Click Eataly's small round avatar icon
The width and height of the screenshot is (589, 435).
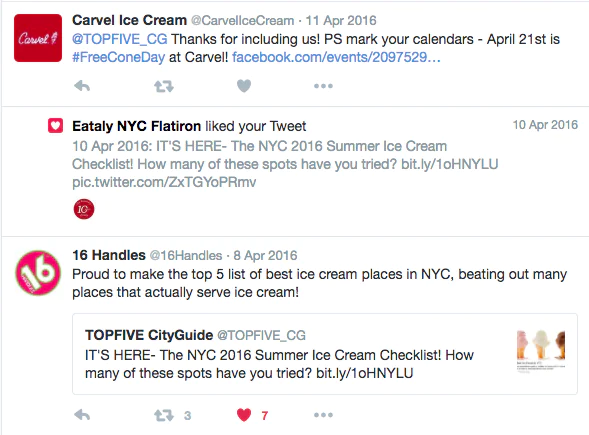pos(84,209)
